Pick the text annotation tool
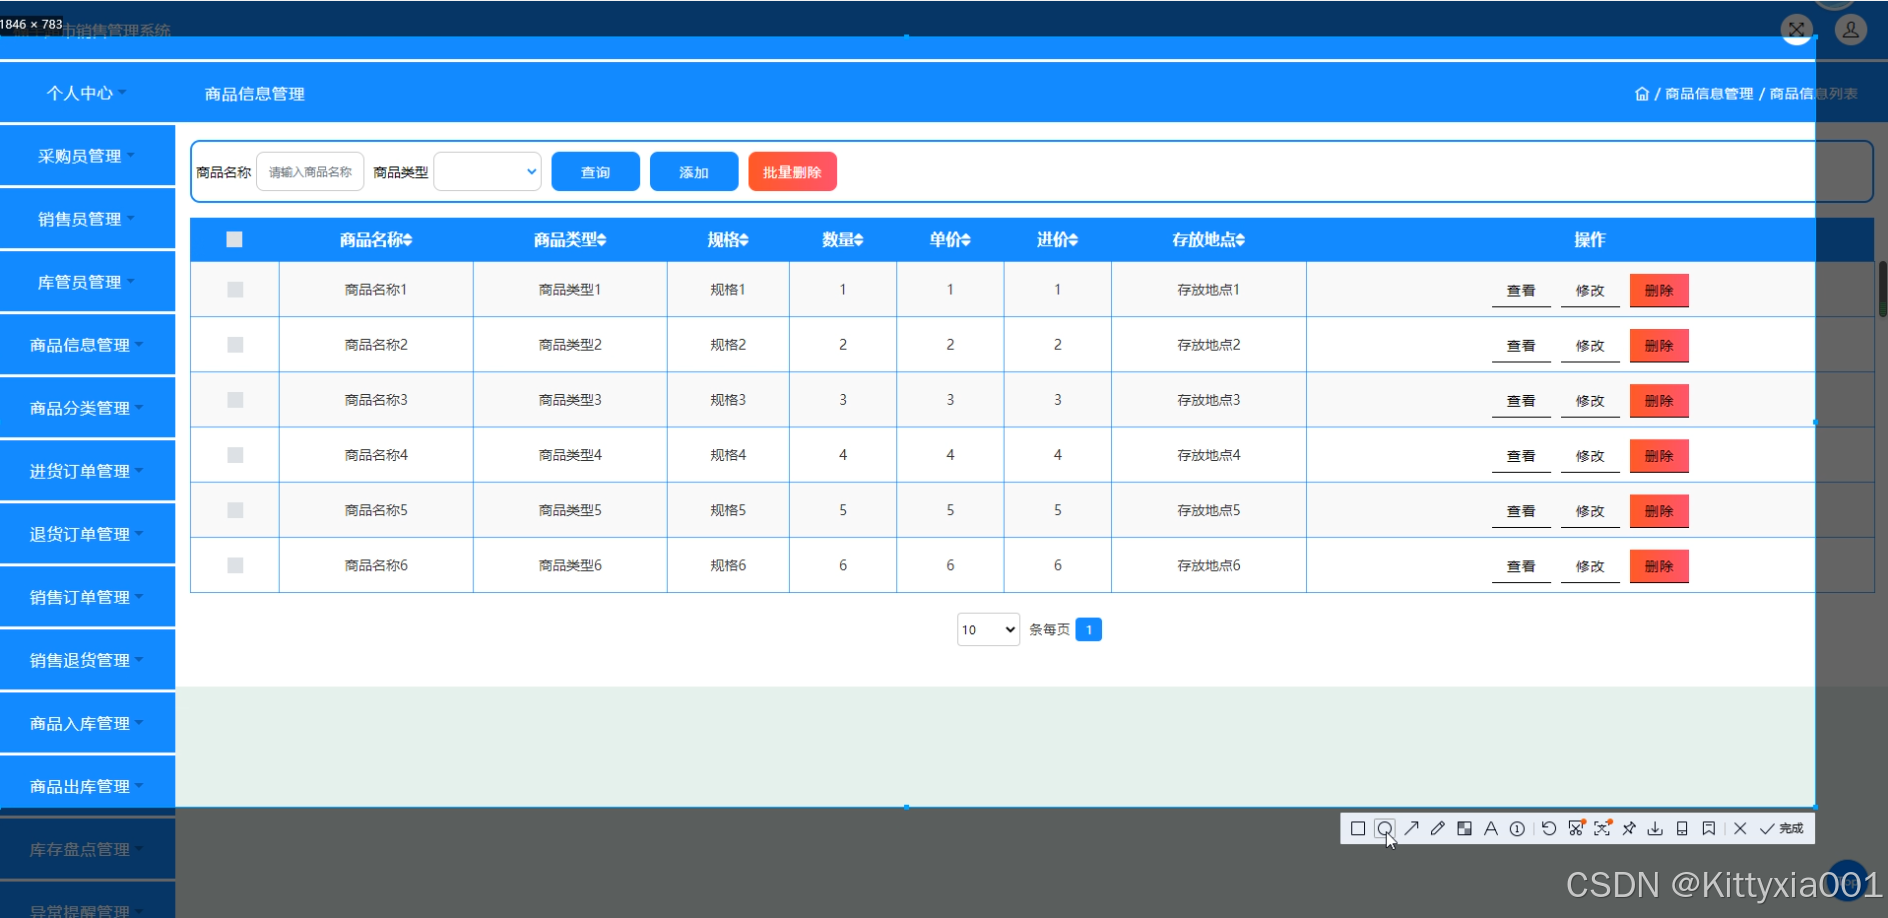The height and width of the screenshot is (918, 1888). click(x=1491, y=828)
